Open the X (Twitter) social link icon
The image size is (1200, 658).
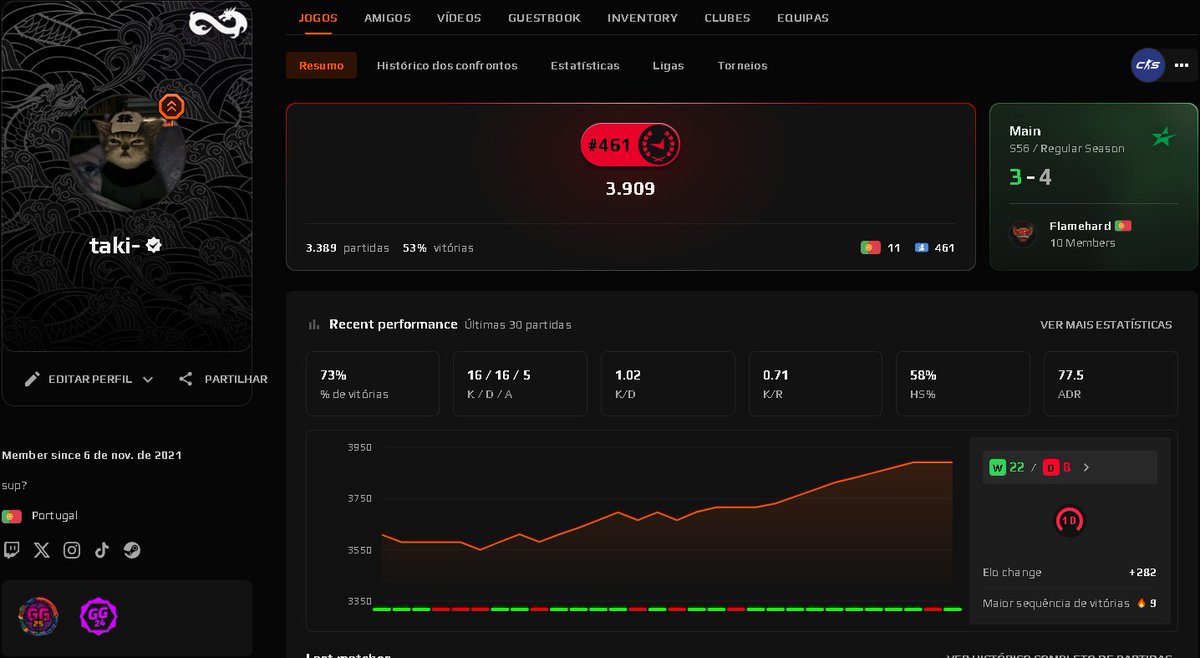click(41, 549)
